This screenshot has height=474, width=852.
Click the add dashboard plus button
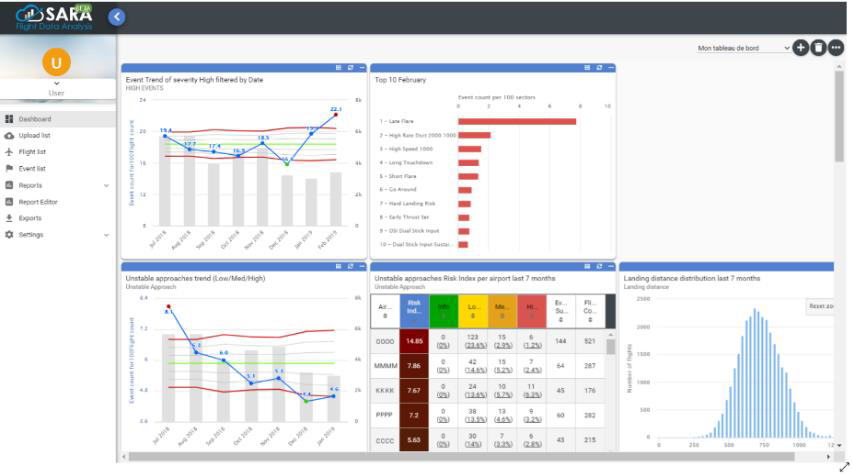pyautogui.click(x=800, y=47)
